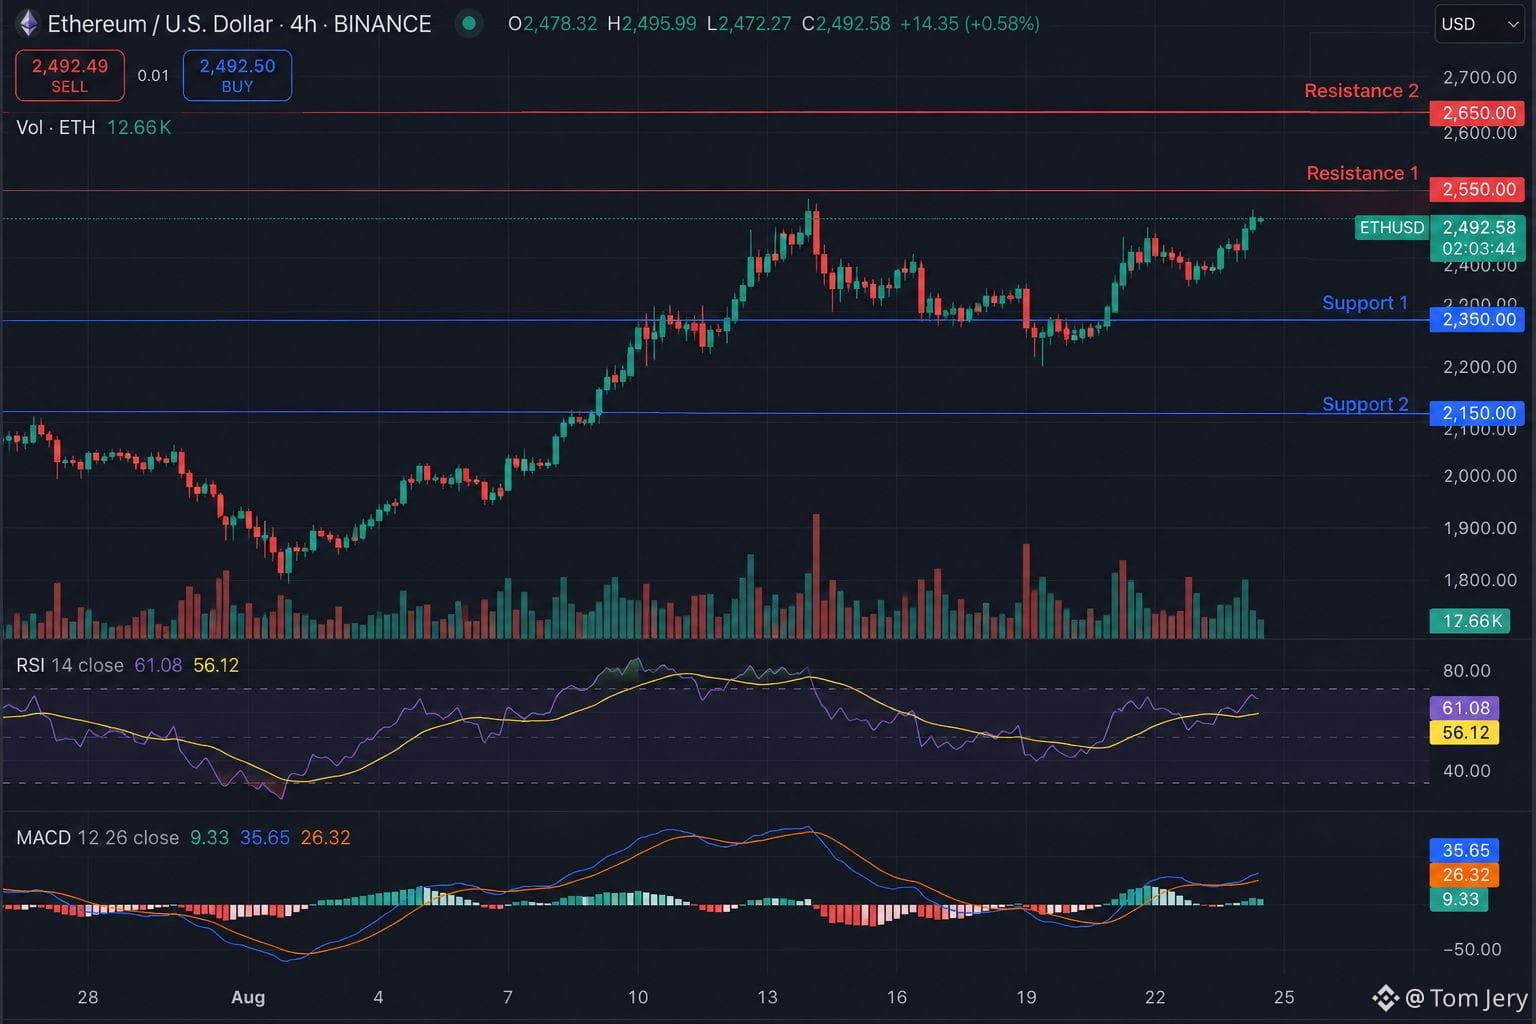
Task: Click the 2,000.00 tick on the price axis
Action: click(1480, 476)
